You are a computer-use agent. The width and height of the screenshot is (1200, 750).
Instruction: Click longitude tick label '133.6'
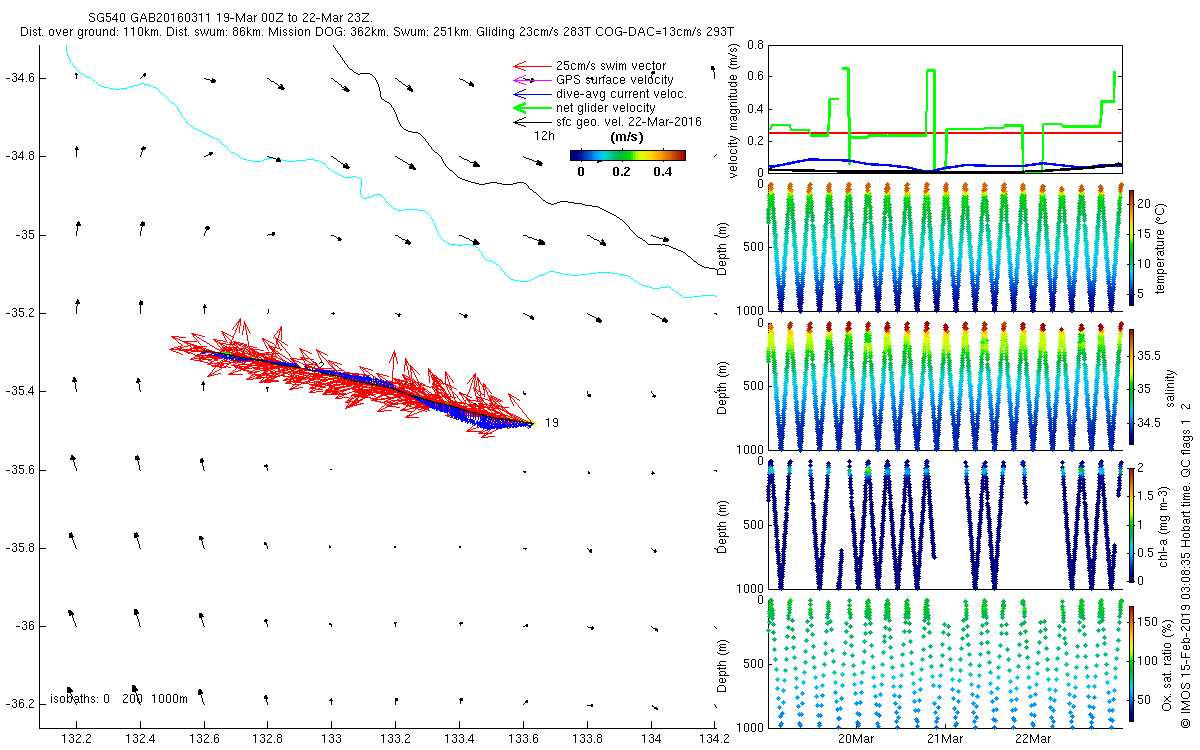click(524, 738)
